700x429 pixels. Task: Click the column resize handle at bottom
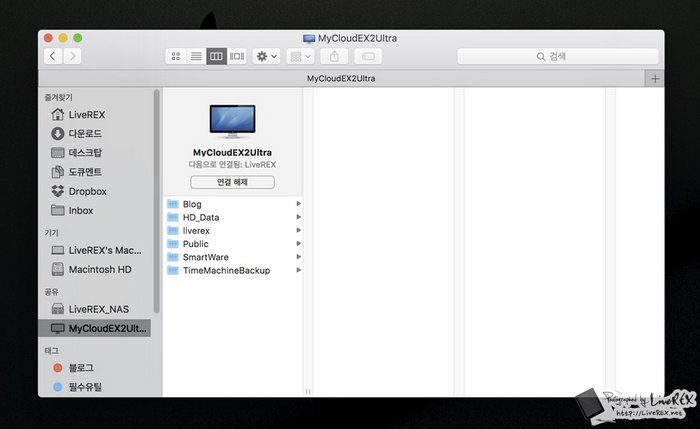tap(308, 392)
